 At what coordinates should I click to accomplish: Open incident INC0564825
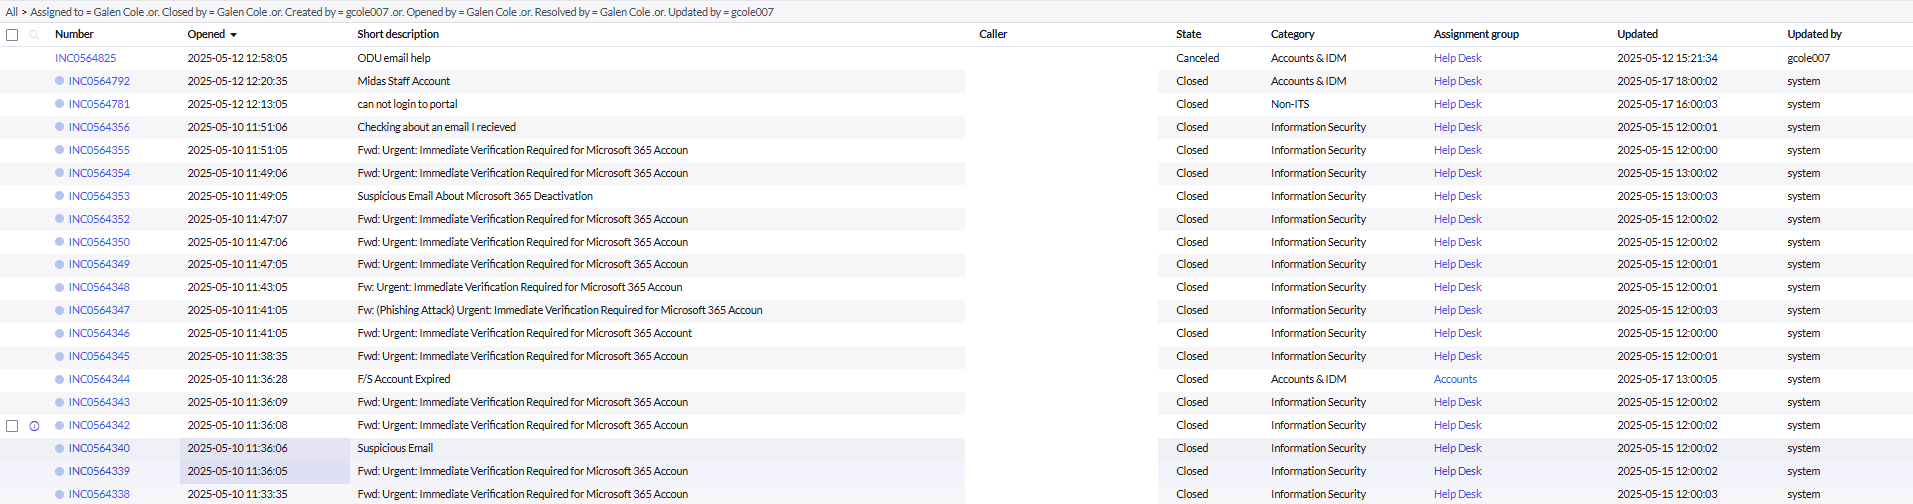click(85, 58)
